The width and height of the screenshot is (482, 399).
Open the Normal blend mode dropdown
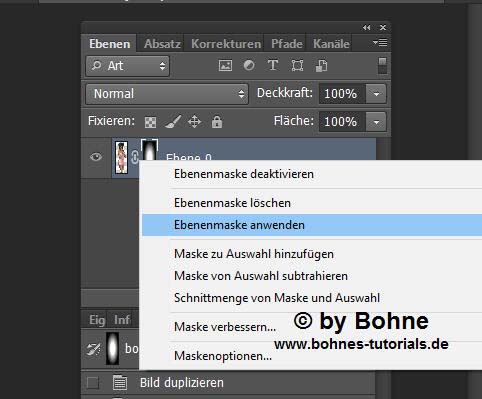[x=167, y=94]
